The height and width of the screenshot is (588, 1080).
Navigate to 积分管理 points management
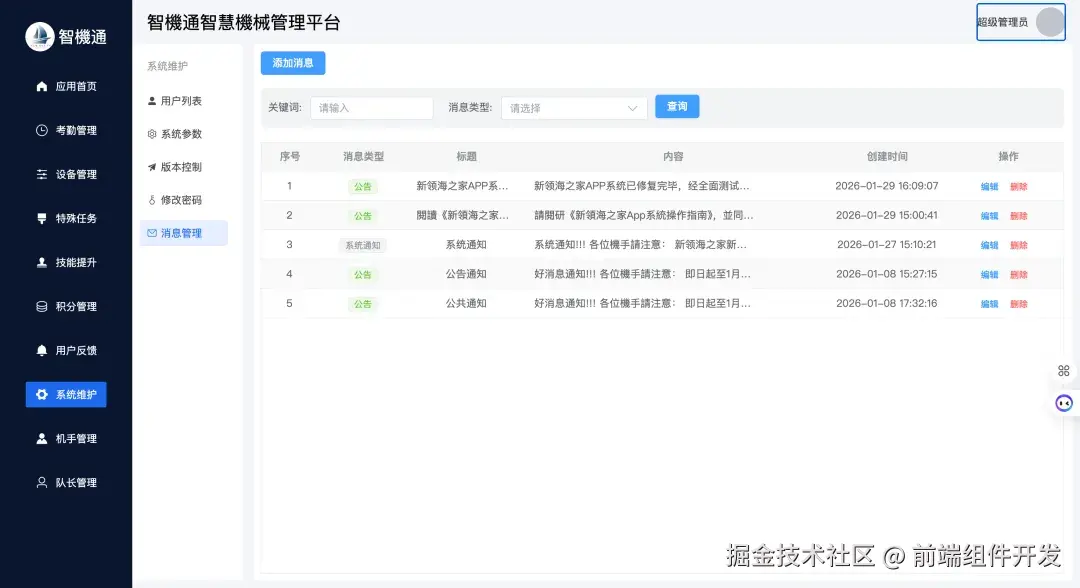(x=65, y=306)
